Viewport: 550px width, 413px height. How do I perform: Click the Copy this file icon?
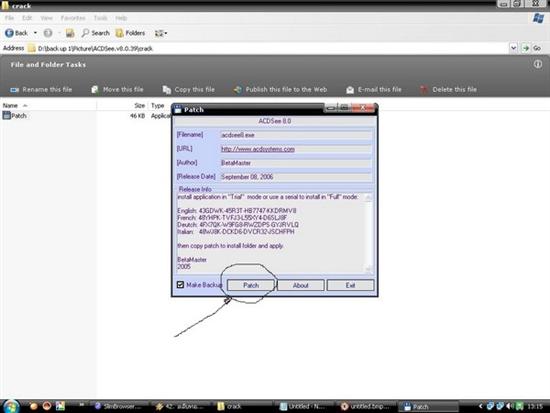click(x=166, y=90)
